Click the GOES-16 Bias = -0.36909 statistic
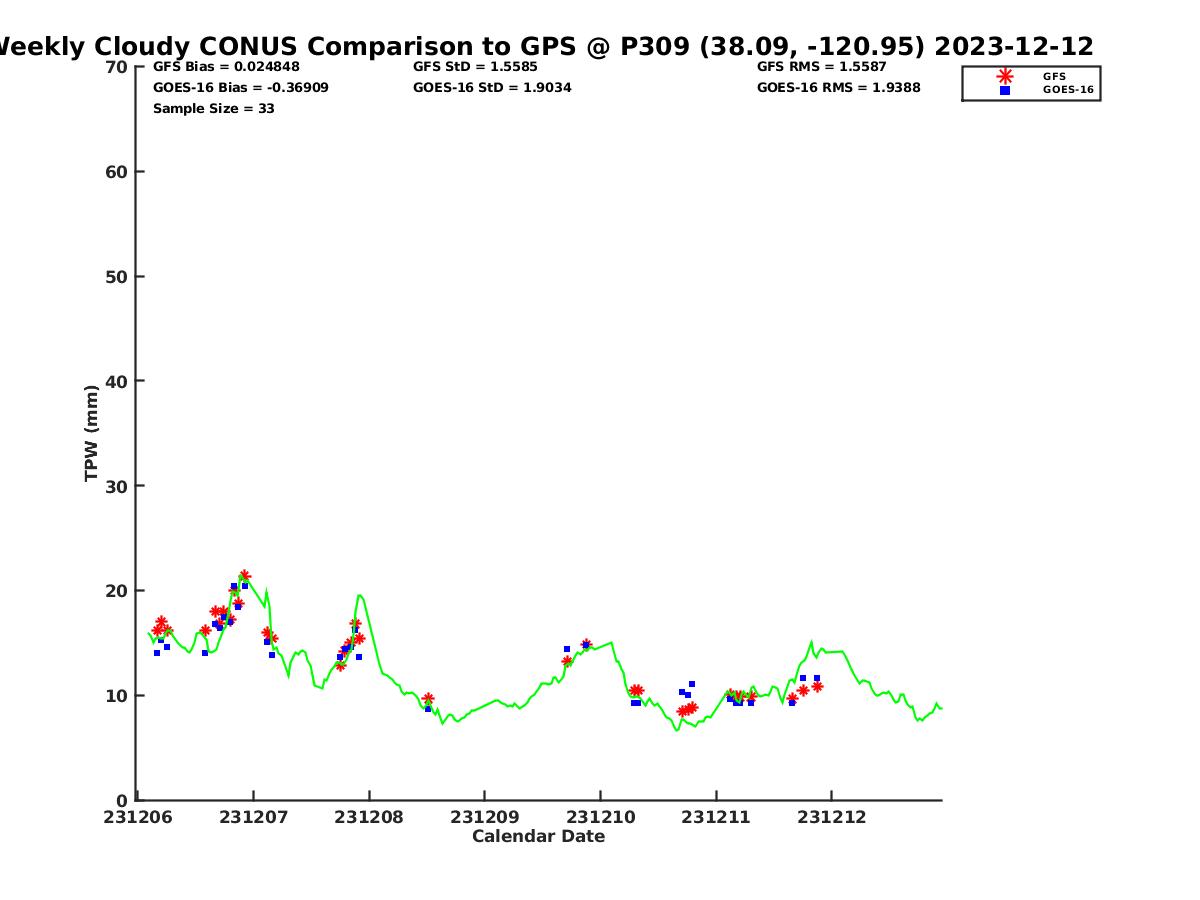Image resolution: width=1200 pixels, height=900 pixels. 240,87
